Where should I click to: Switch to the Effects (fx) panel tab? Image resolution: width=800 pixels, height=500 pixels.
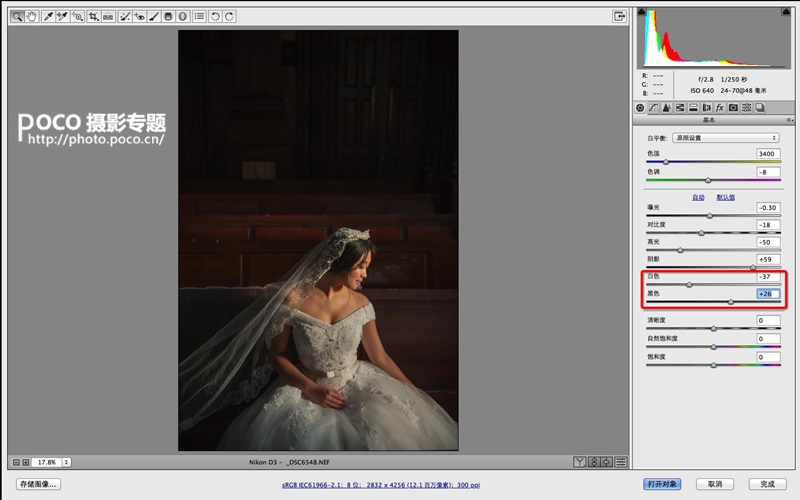(x=720, y=108)
